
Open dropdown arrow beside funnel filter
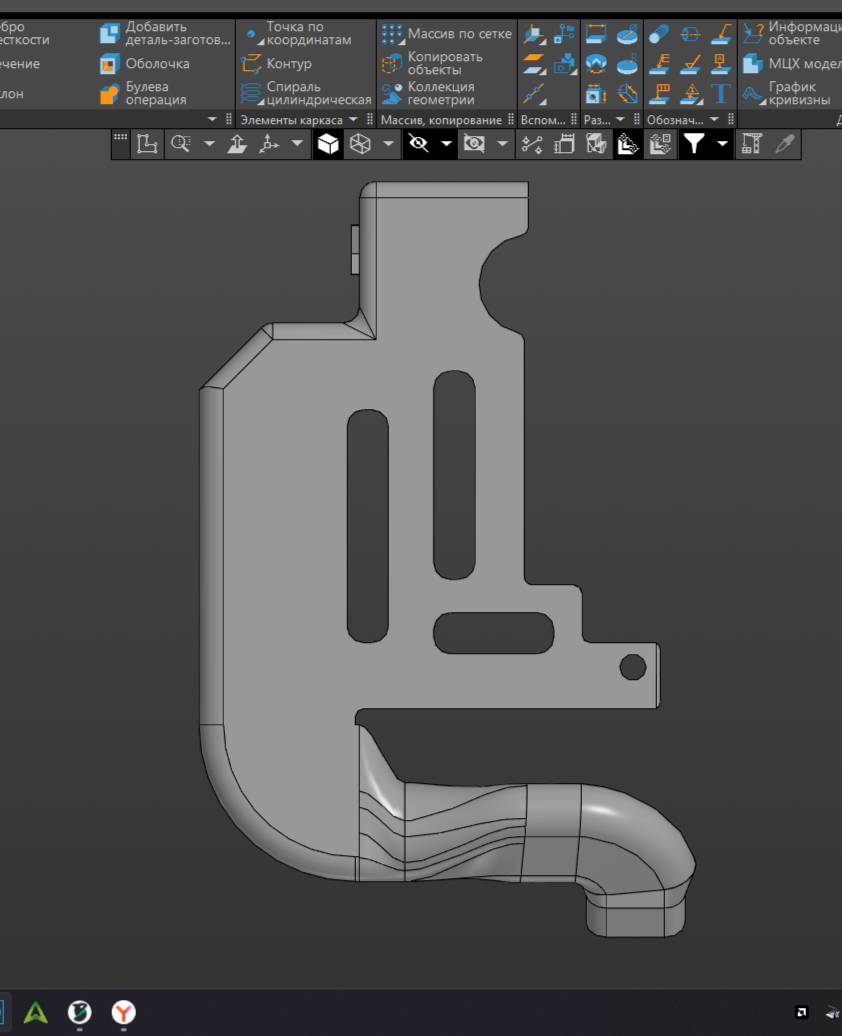(722, 144)
